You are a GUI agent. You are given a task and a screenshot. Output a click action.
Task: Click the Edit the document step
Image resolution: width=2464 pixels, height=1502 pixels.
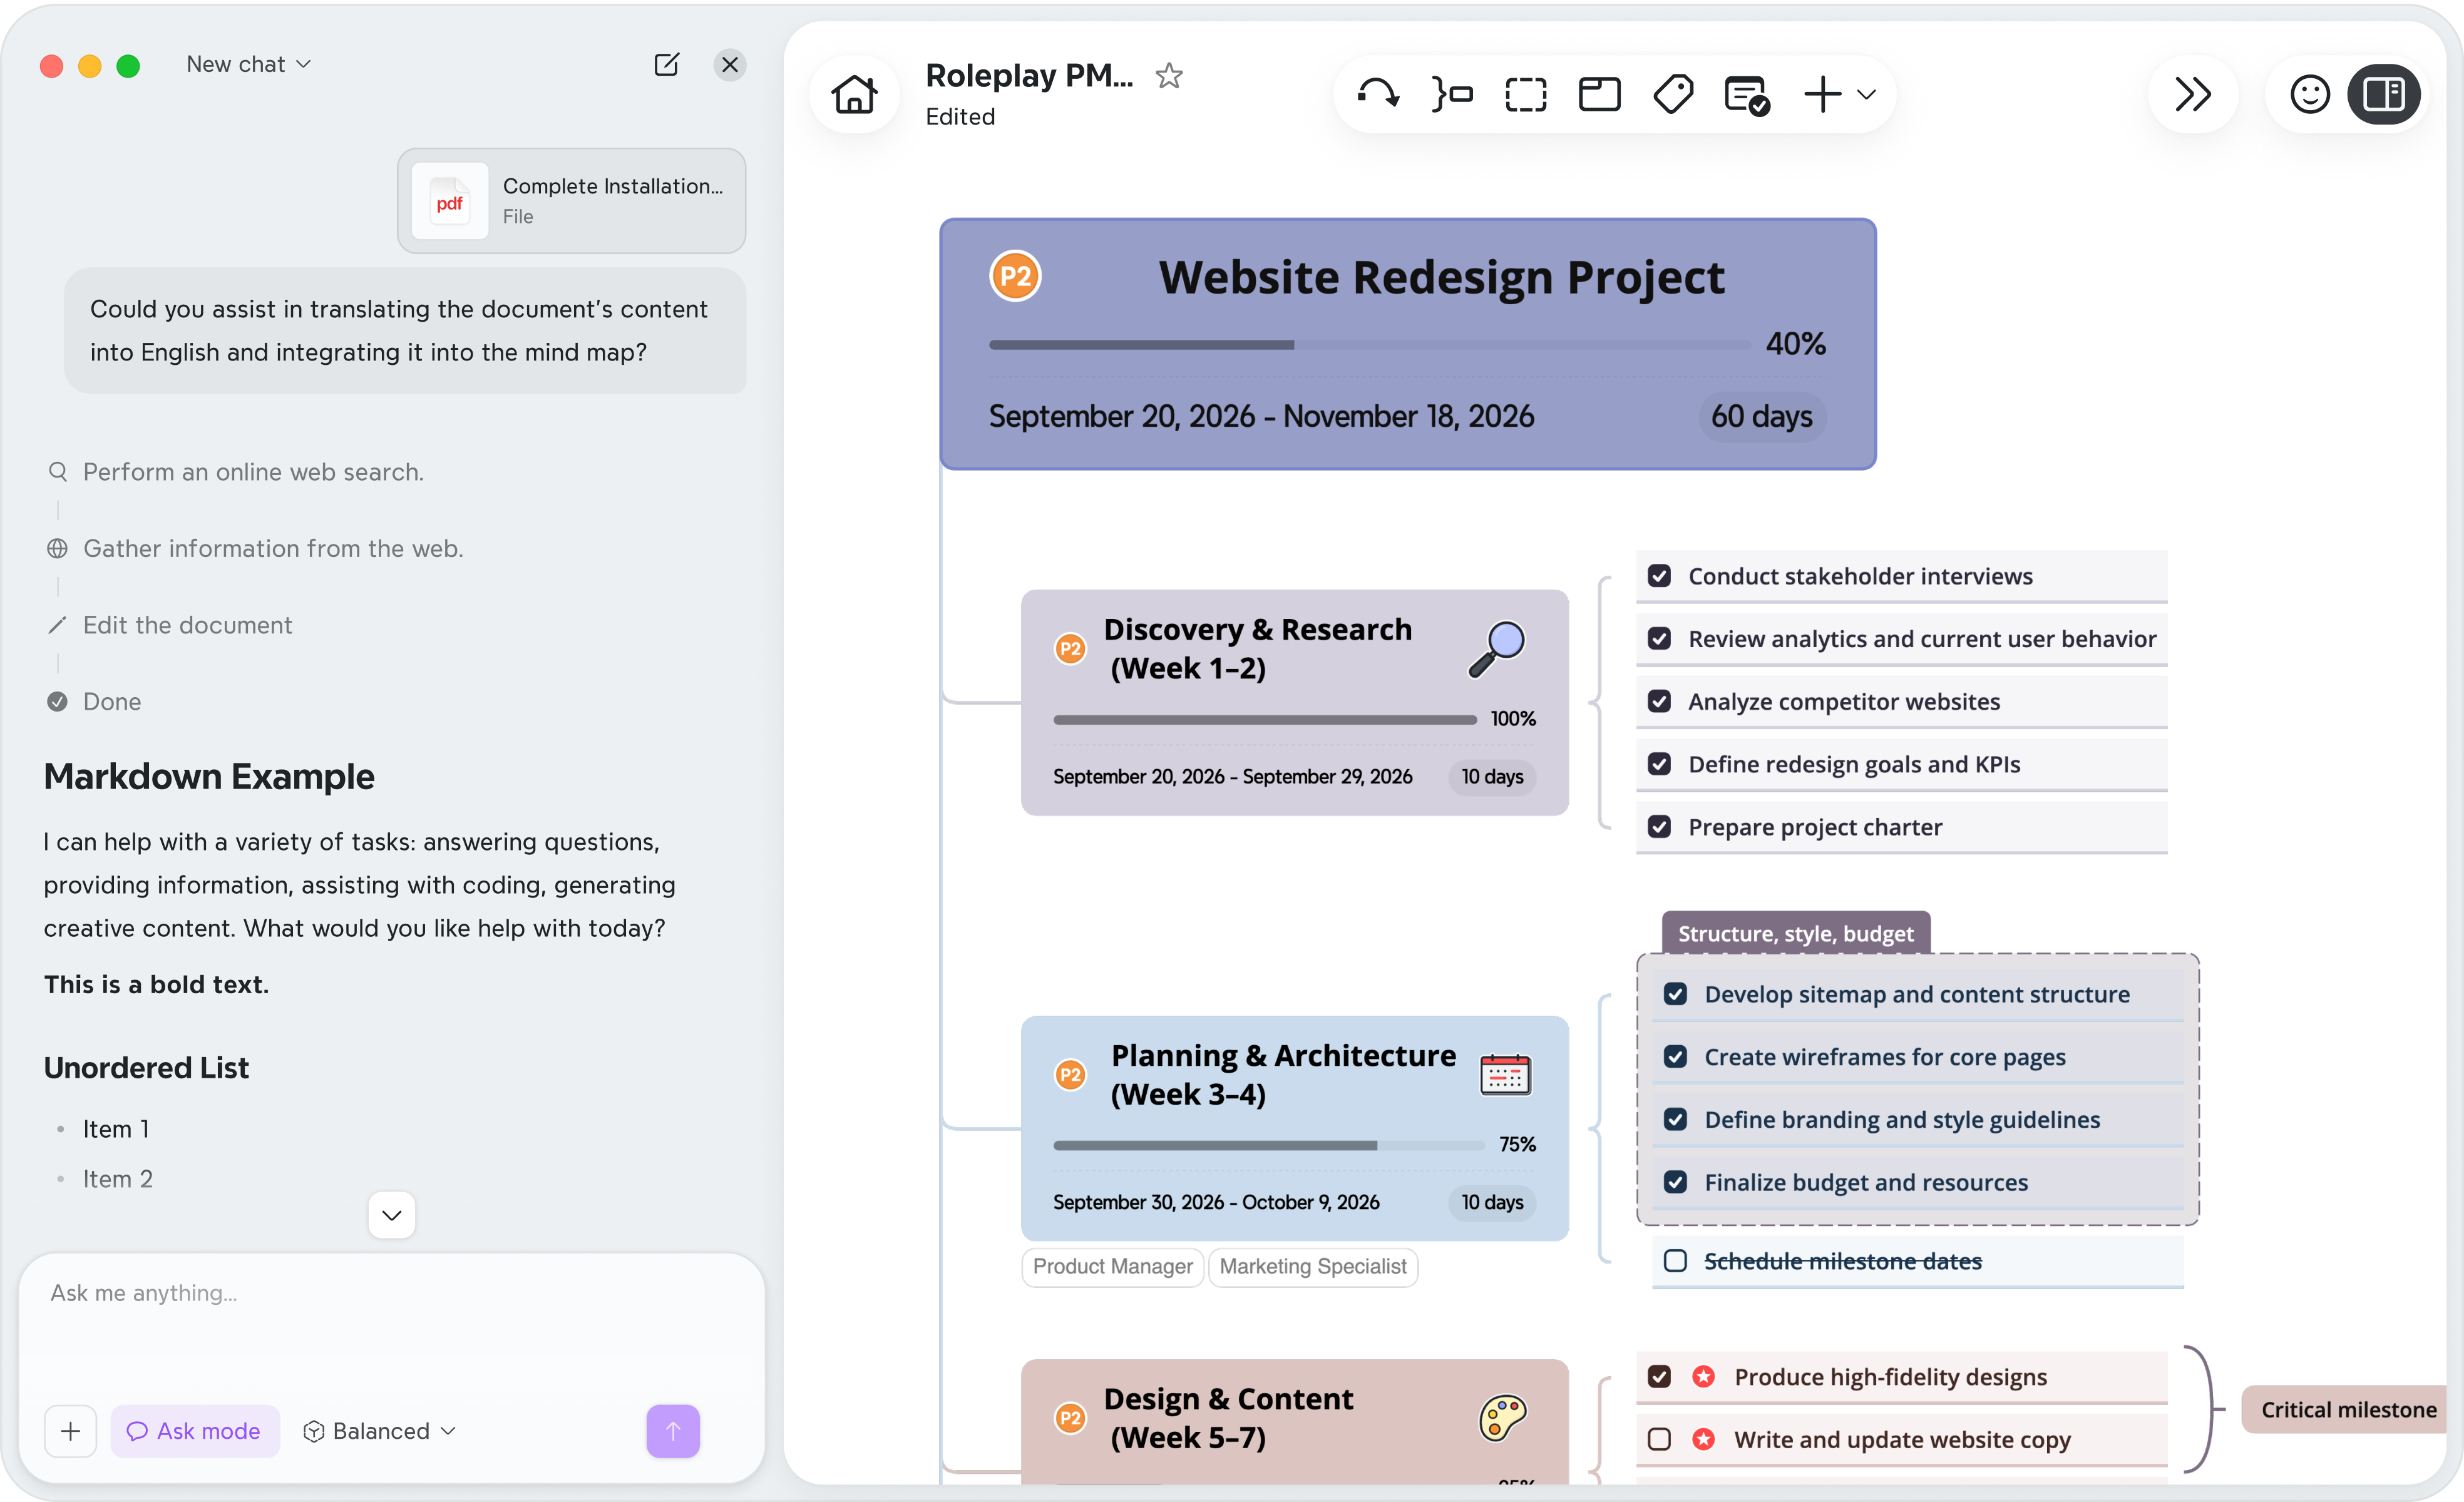pos(187,625)
